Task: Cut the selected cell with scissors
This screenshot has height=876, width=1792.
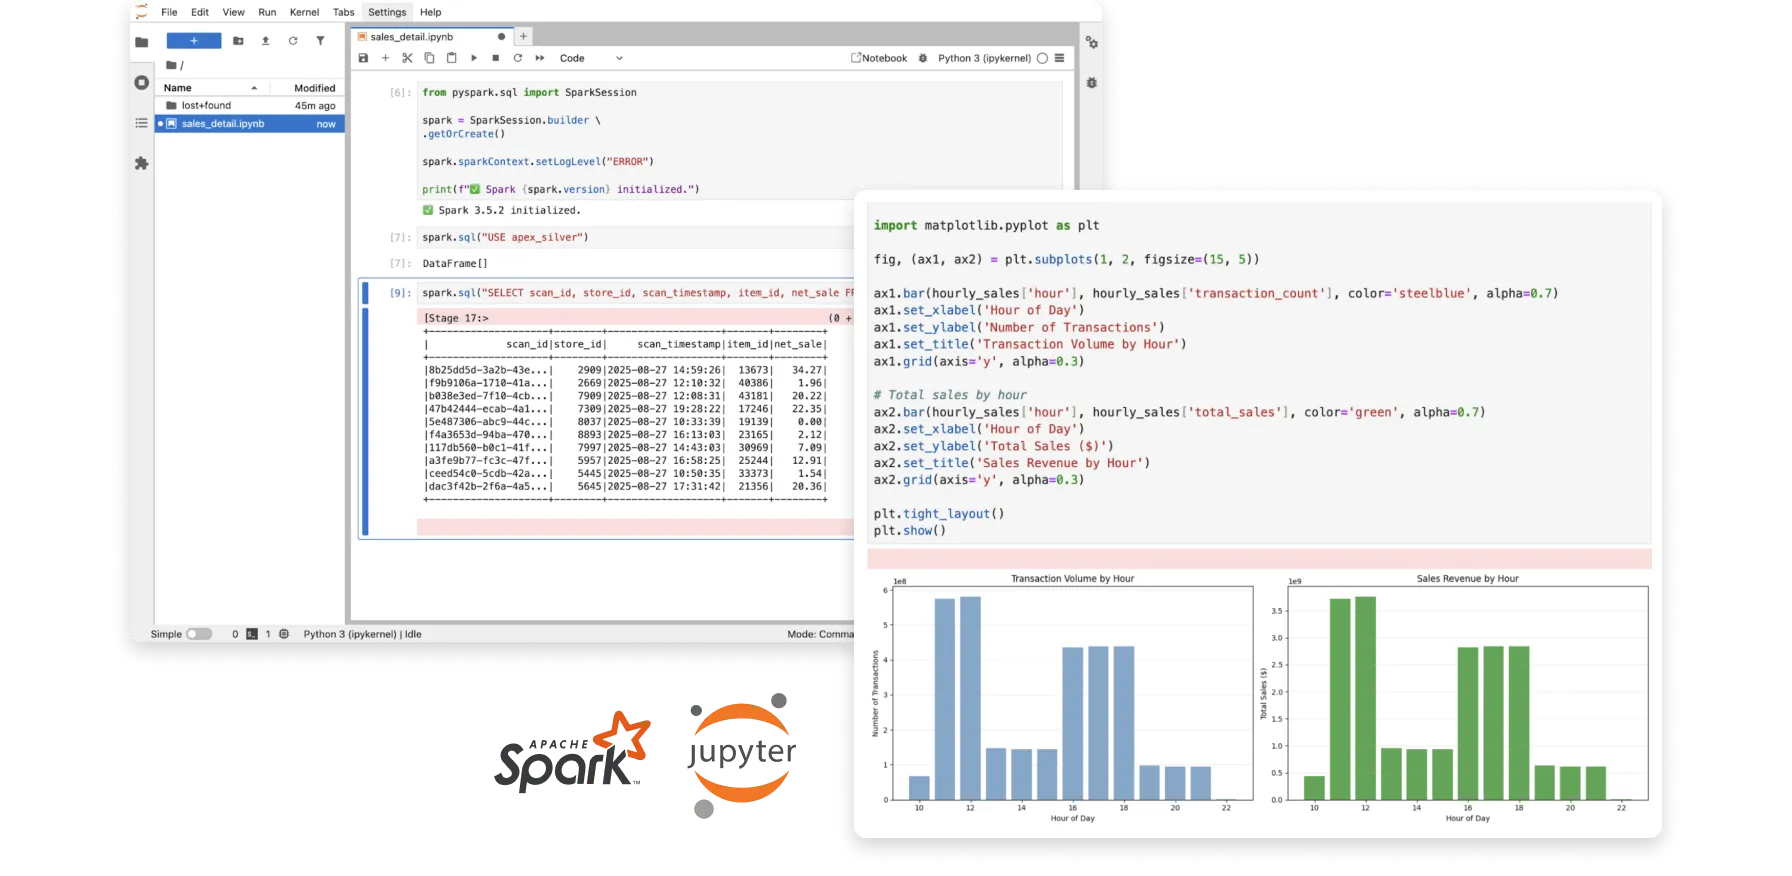Action: point(407,58)
